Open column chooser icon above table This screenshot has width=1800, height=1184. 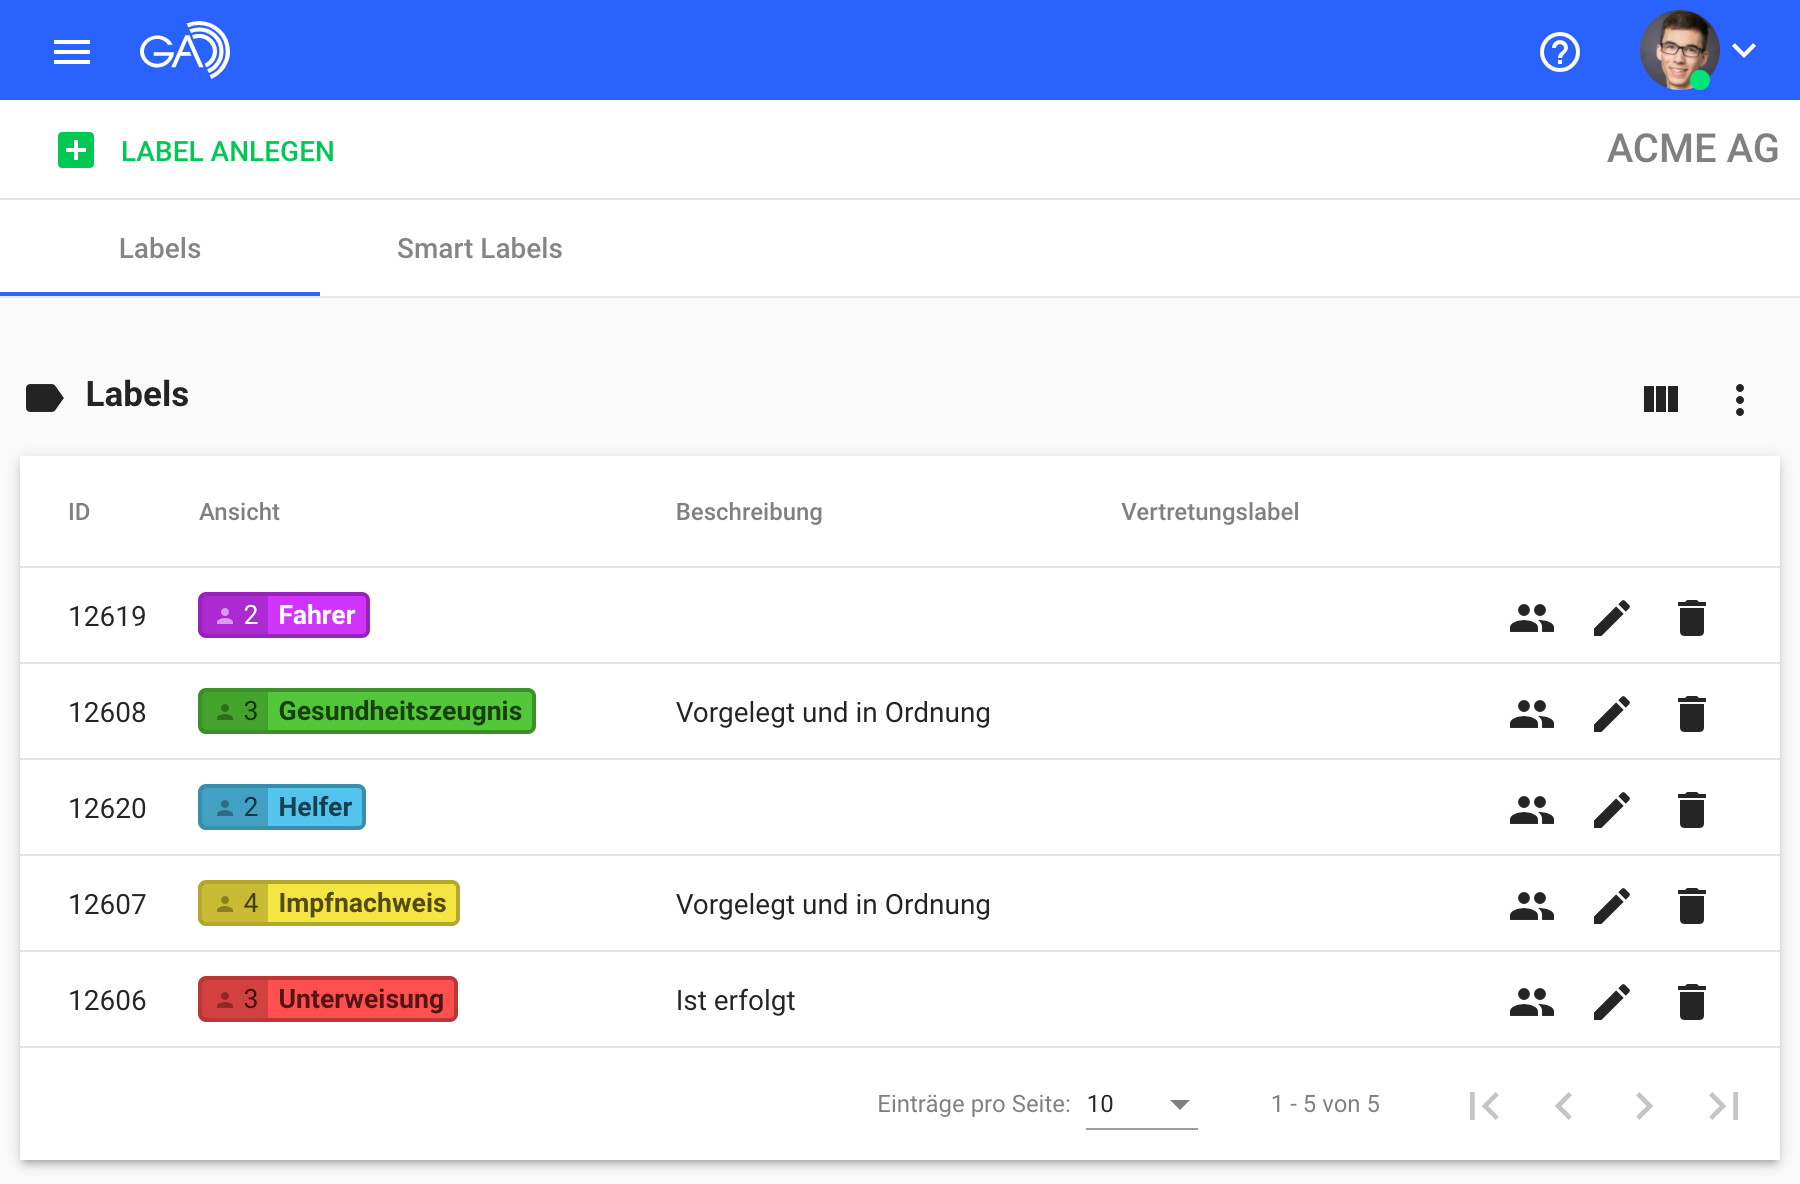(x=1660, y=399)
